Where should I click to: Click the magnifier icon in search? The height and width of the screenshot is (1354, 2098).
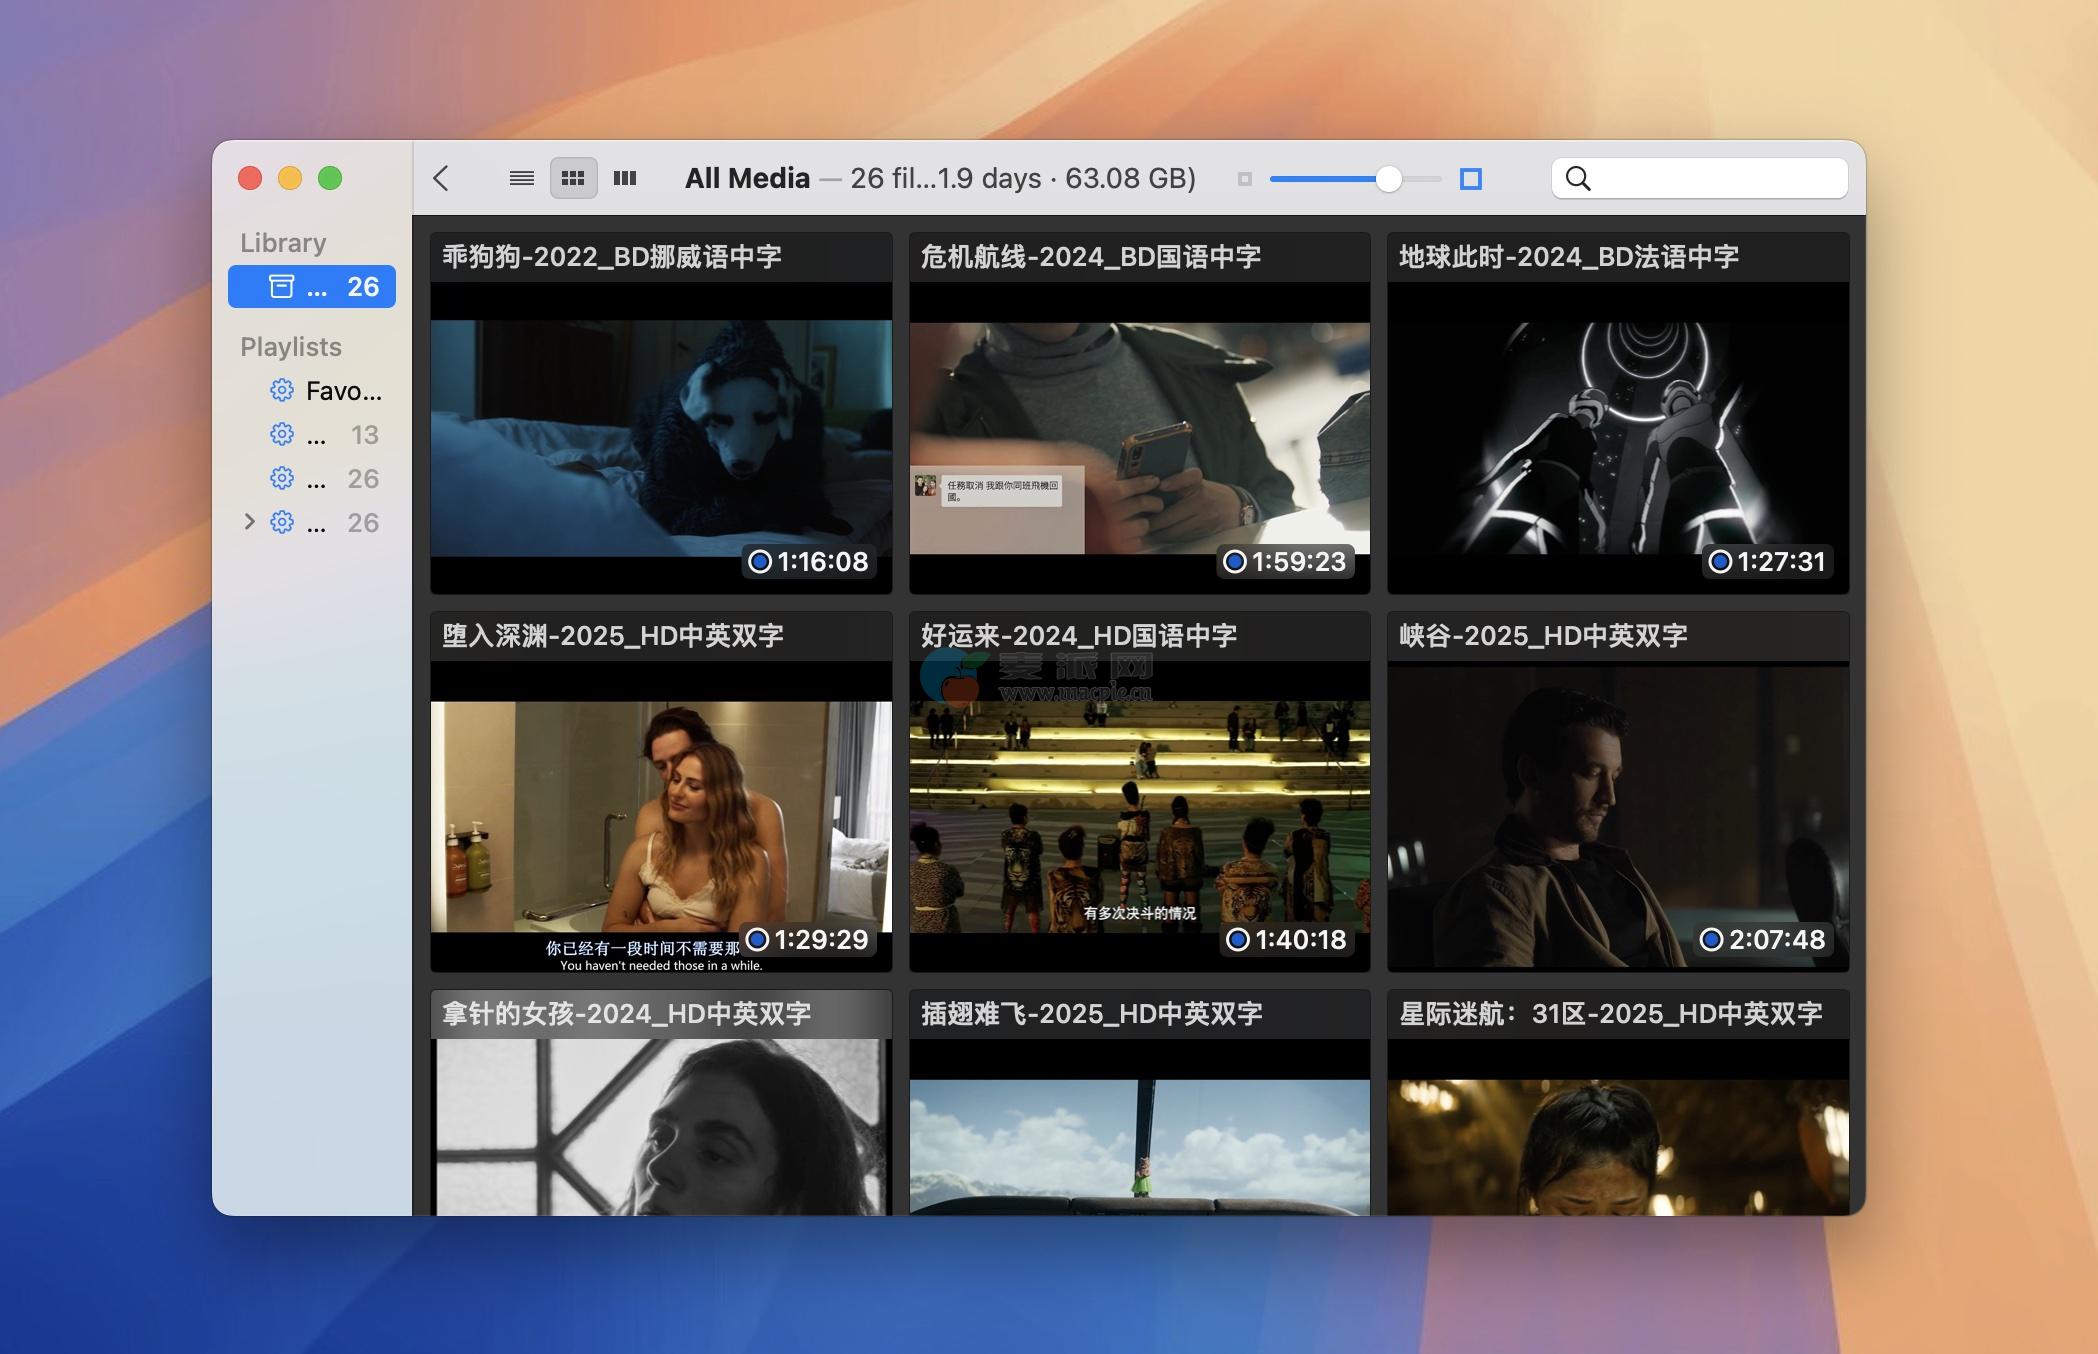tap(1578, 178)
